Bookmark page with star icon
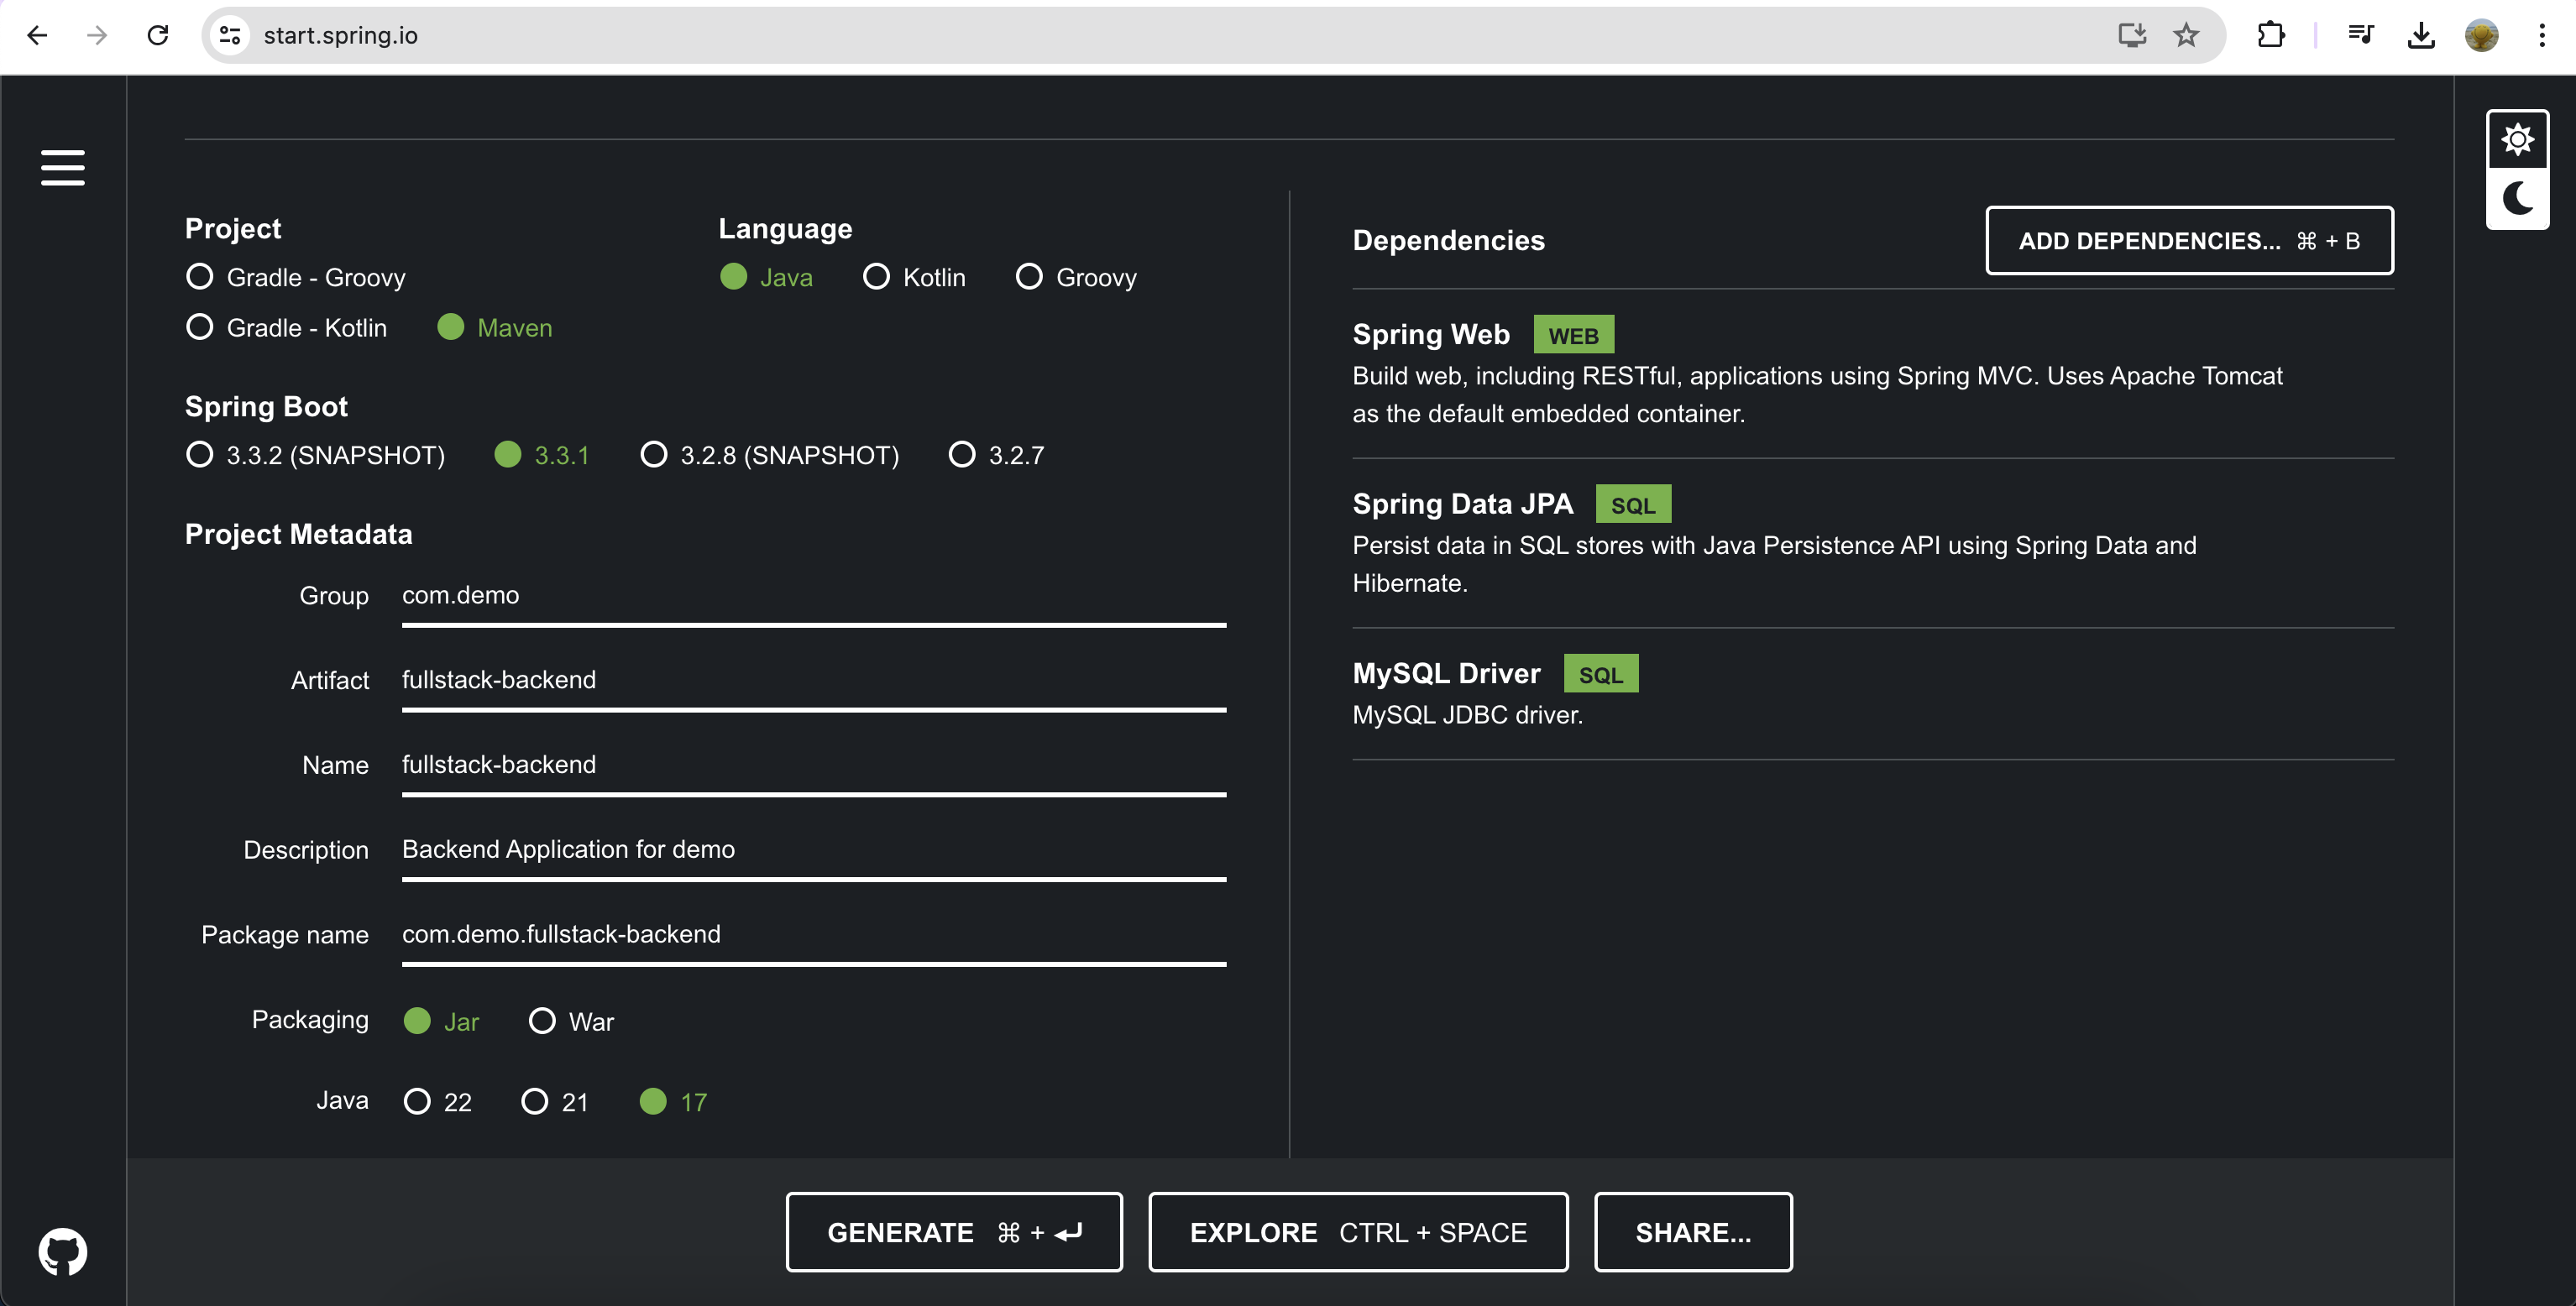The image size is (2576, 1306). click(2186, 35)
